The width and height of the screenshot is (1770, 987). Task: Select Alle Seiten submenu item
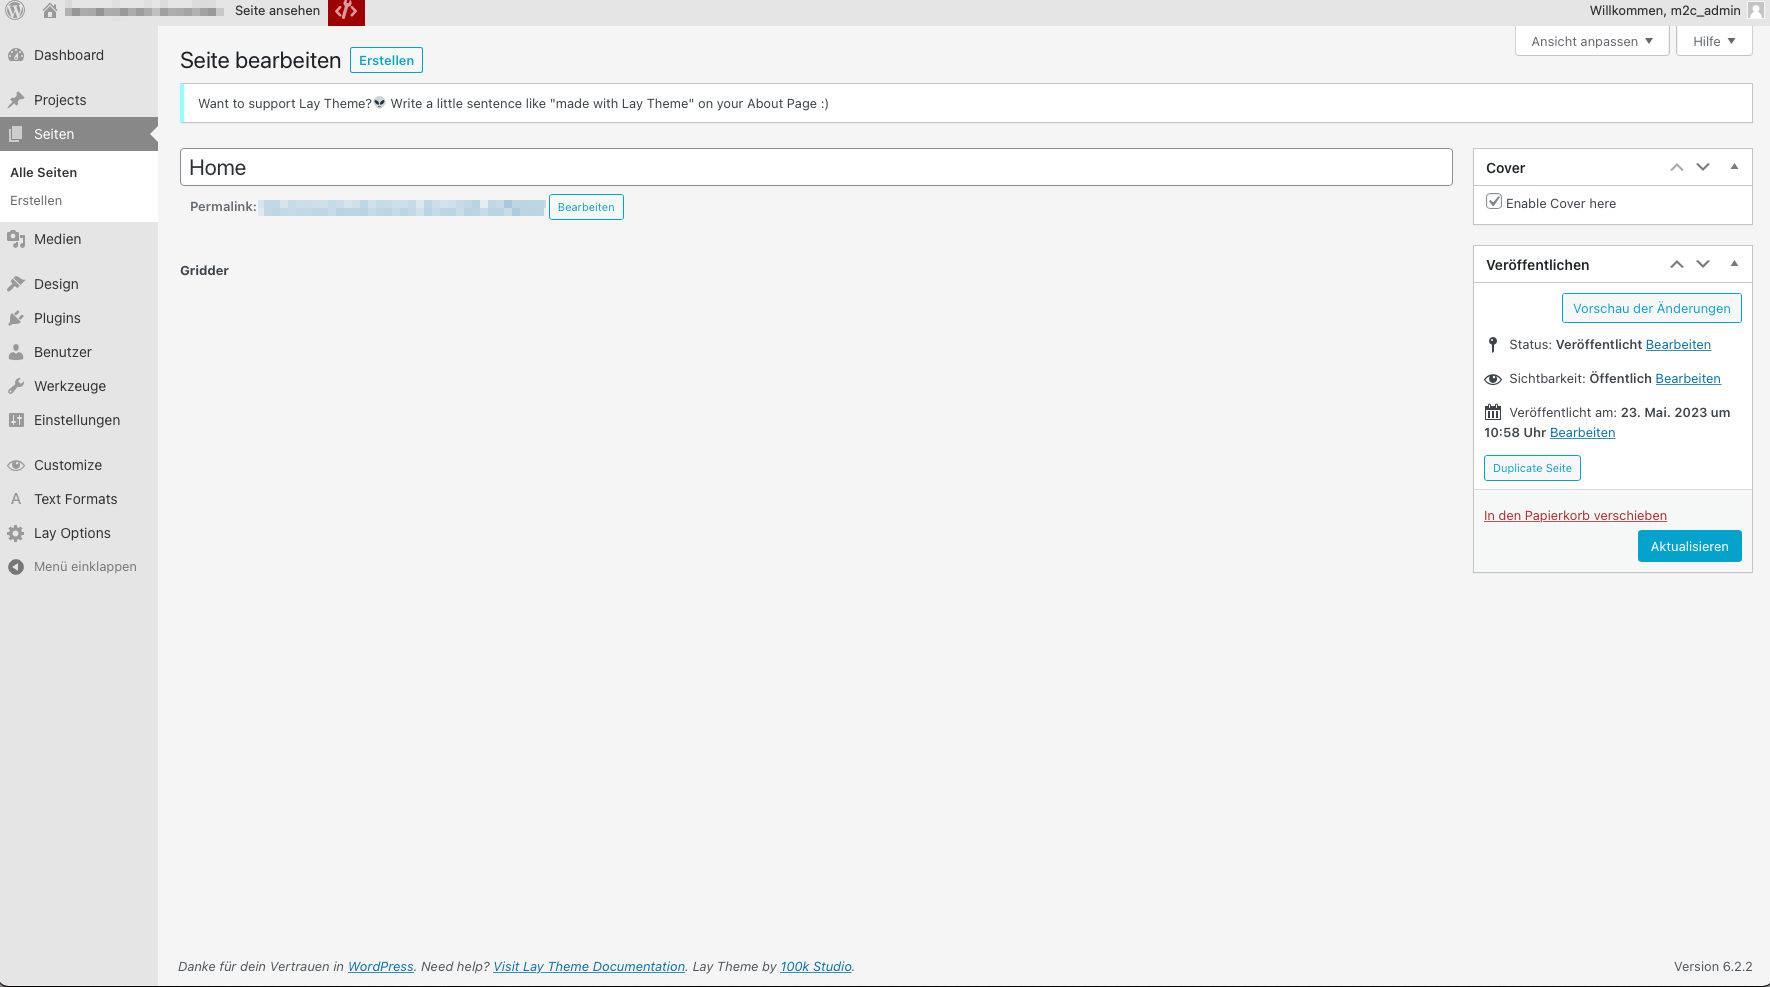[x=44, y=173]
